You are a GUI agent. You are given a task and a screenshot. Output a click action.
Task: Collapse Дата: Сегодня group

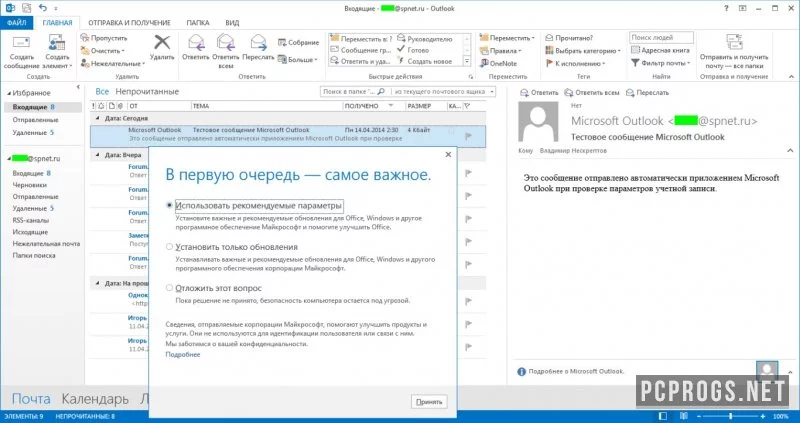tap(97, 118)
